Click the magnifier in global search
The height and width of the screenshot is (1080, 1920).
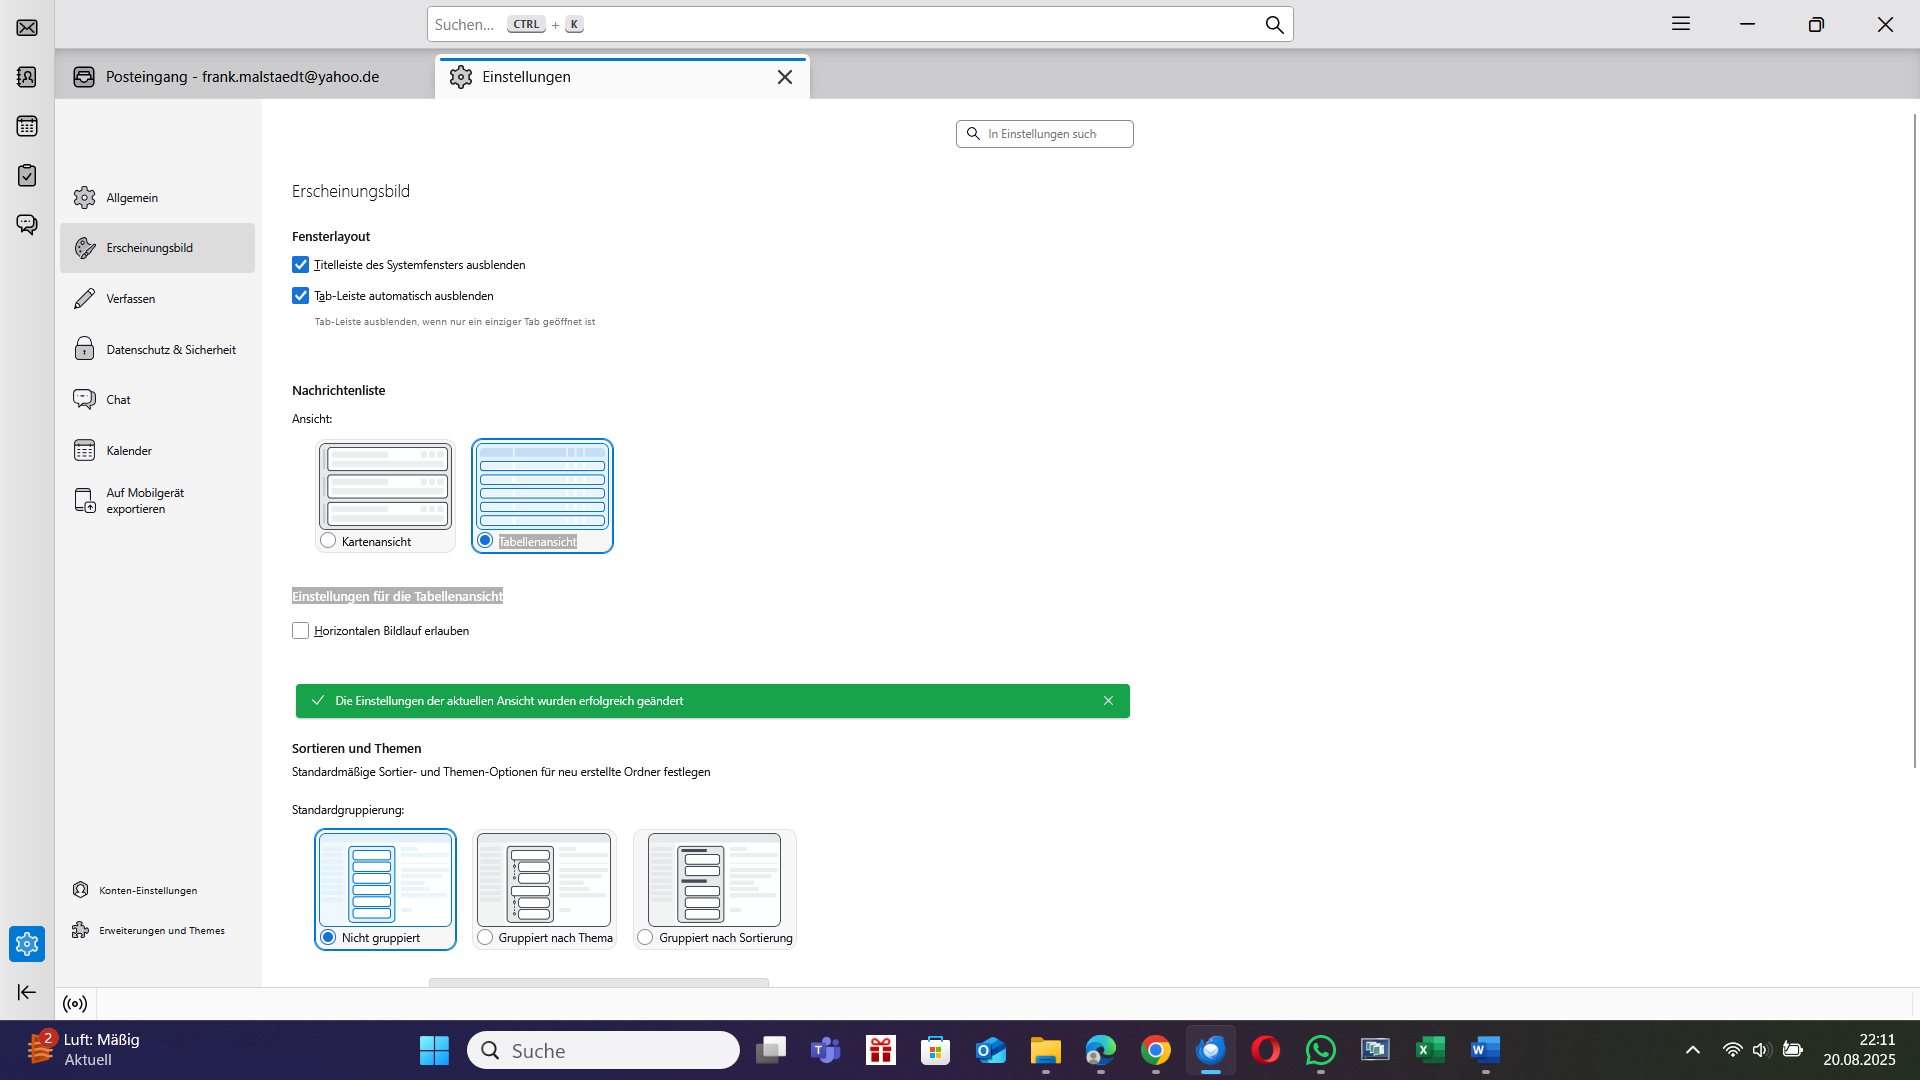pos(1274,25)
